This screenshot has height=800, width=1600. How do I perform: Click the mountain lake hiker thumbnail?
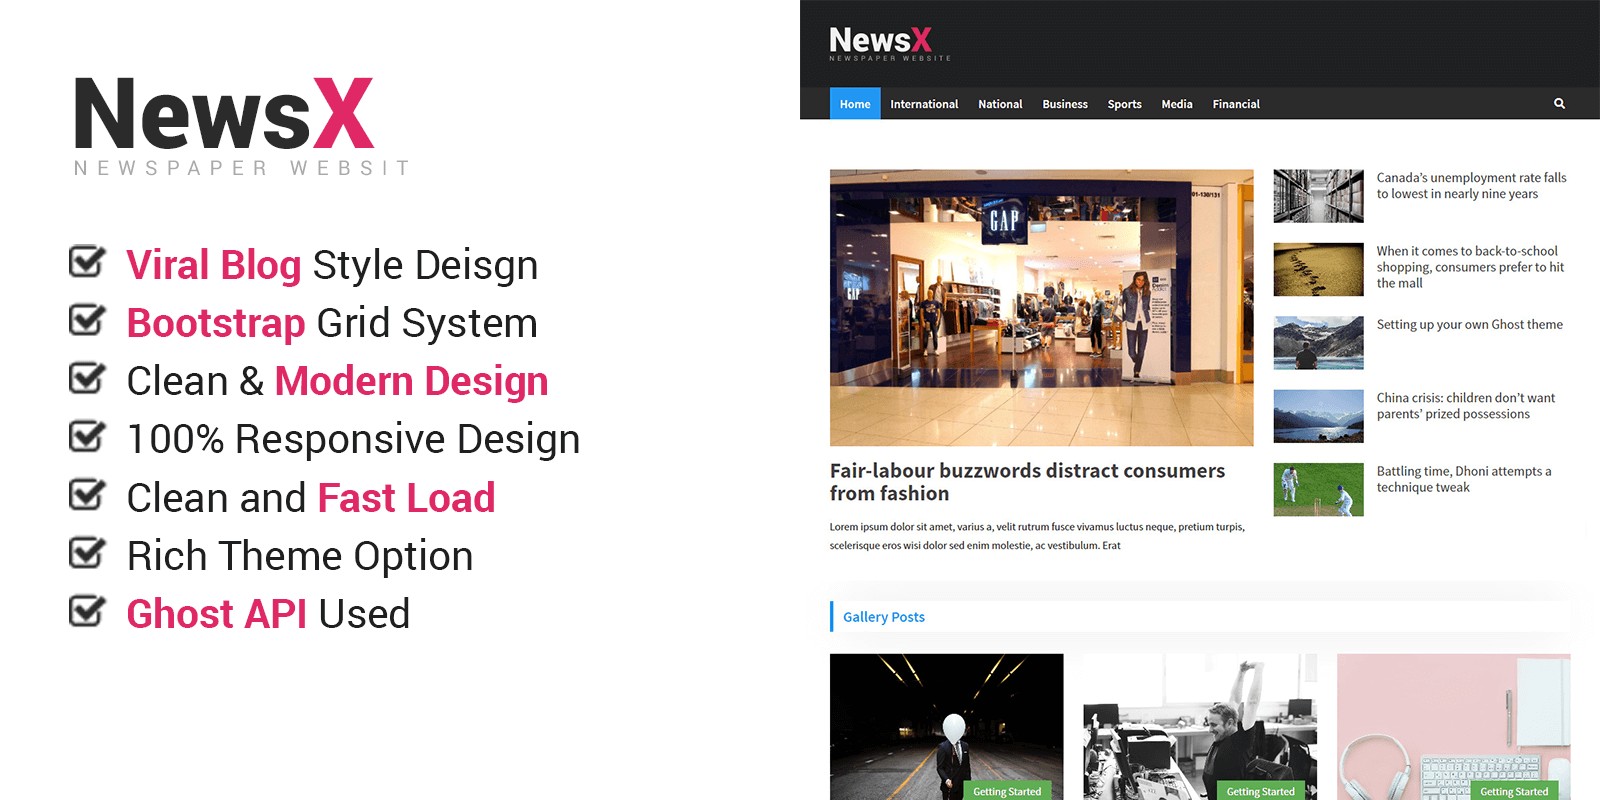(x=1318, y=343)
